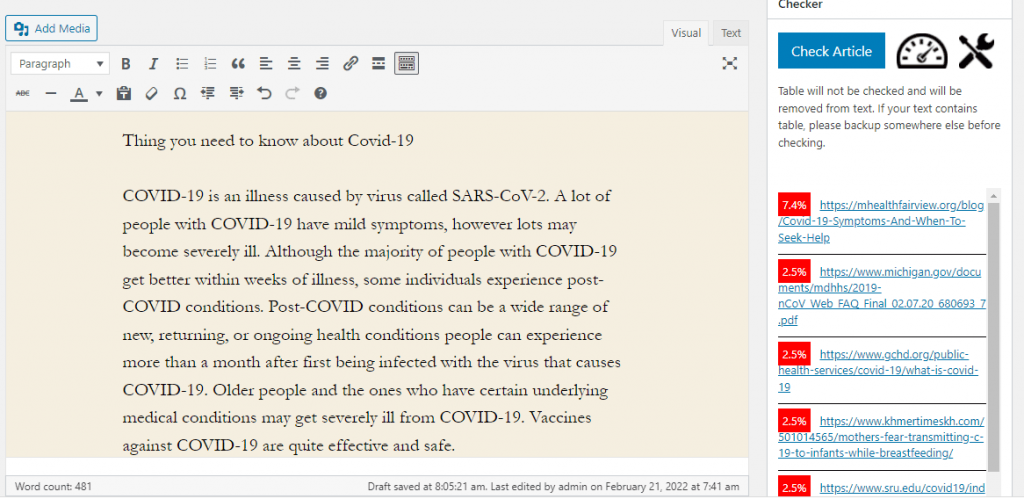The image size is (1024, 499).
Task: Insert a horizontal line
Action: pyautogui.click(x=51, y=93)
